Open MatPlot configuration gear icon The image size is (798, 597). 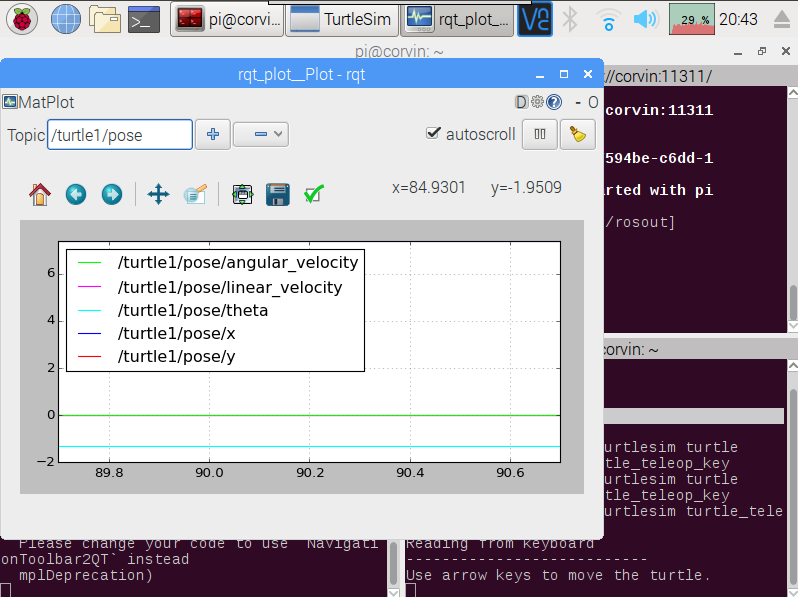[537, 102]
